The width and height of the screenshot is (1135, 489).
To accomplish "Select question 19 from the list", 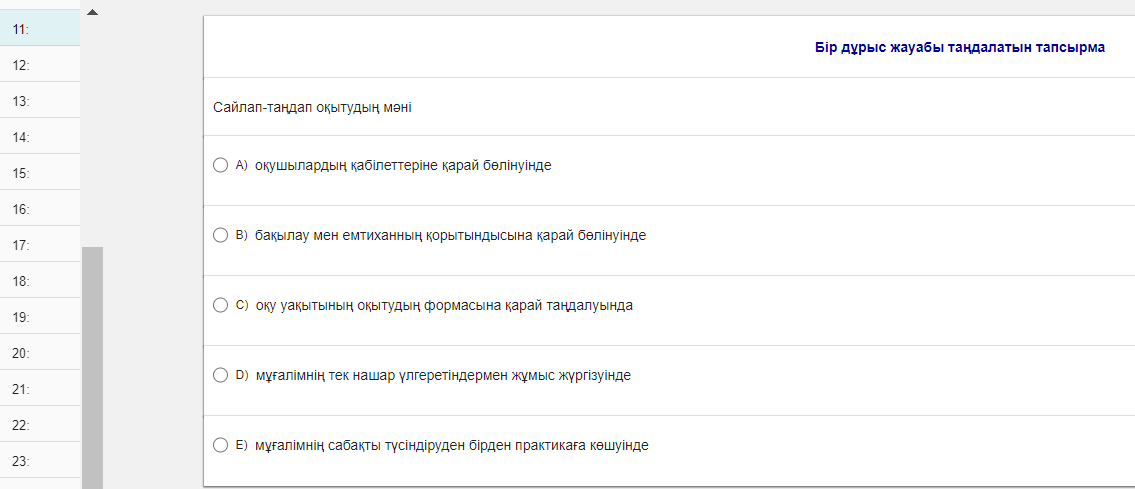I will [40, 317].
